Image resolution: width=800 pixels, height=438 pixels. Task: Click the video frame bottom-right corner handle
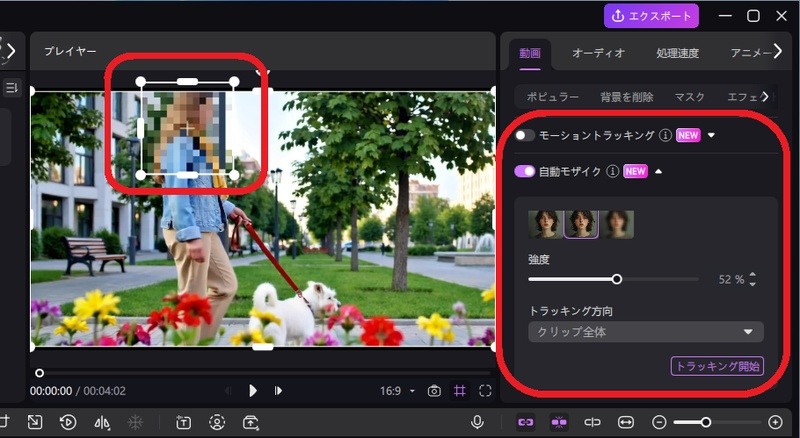493,347
